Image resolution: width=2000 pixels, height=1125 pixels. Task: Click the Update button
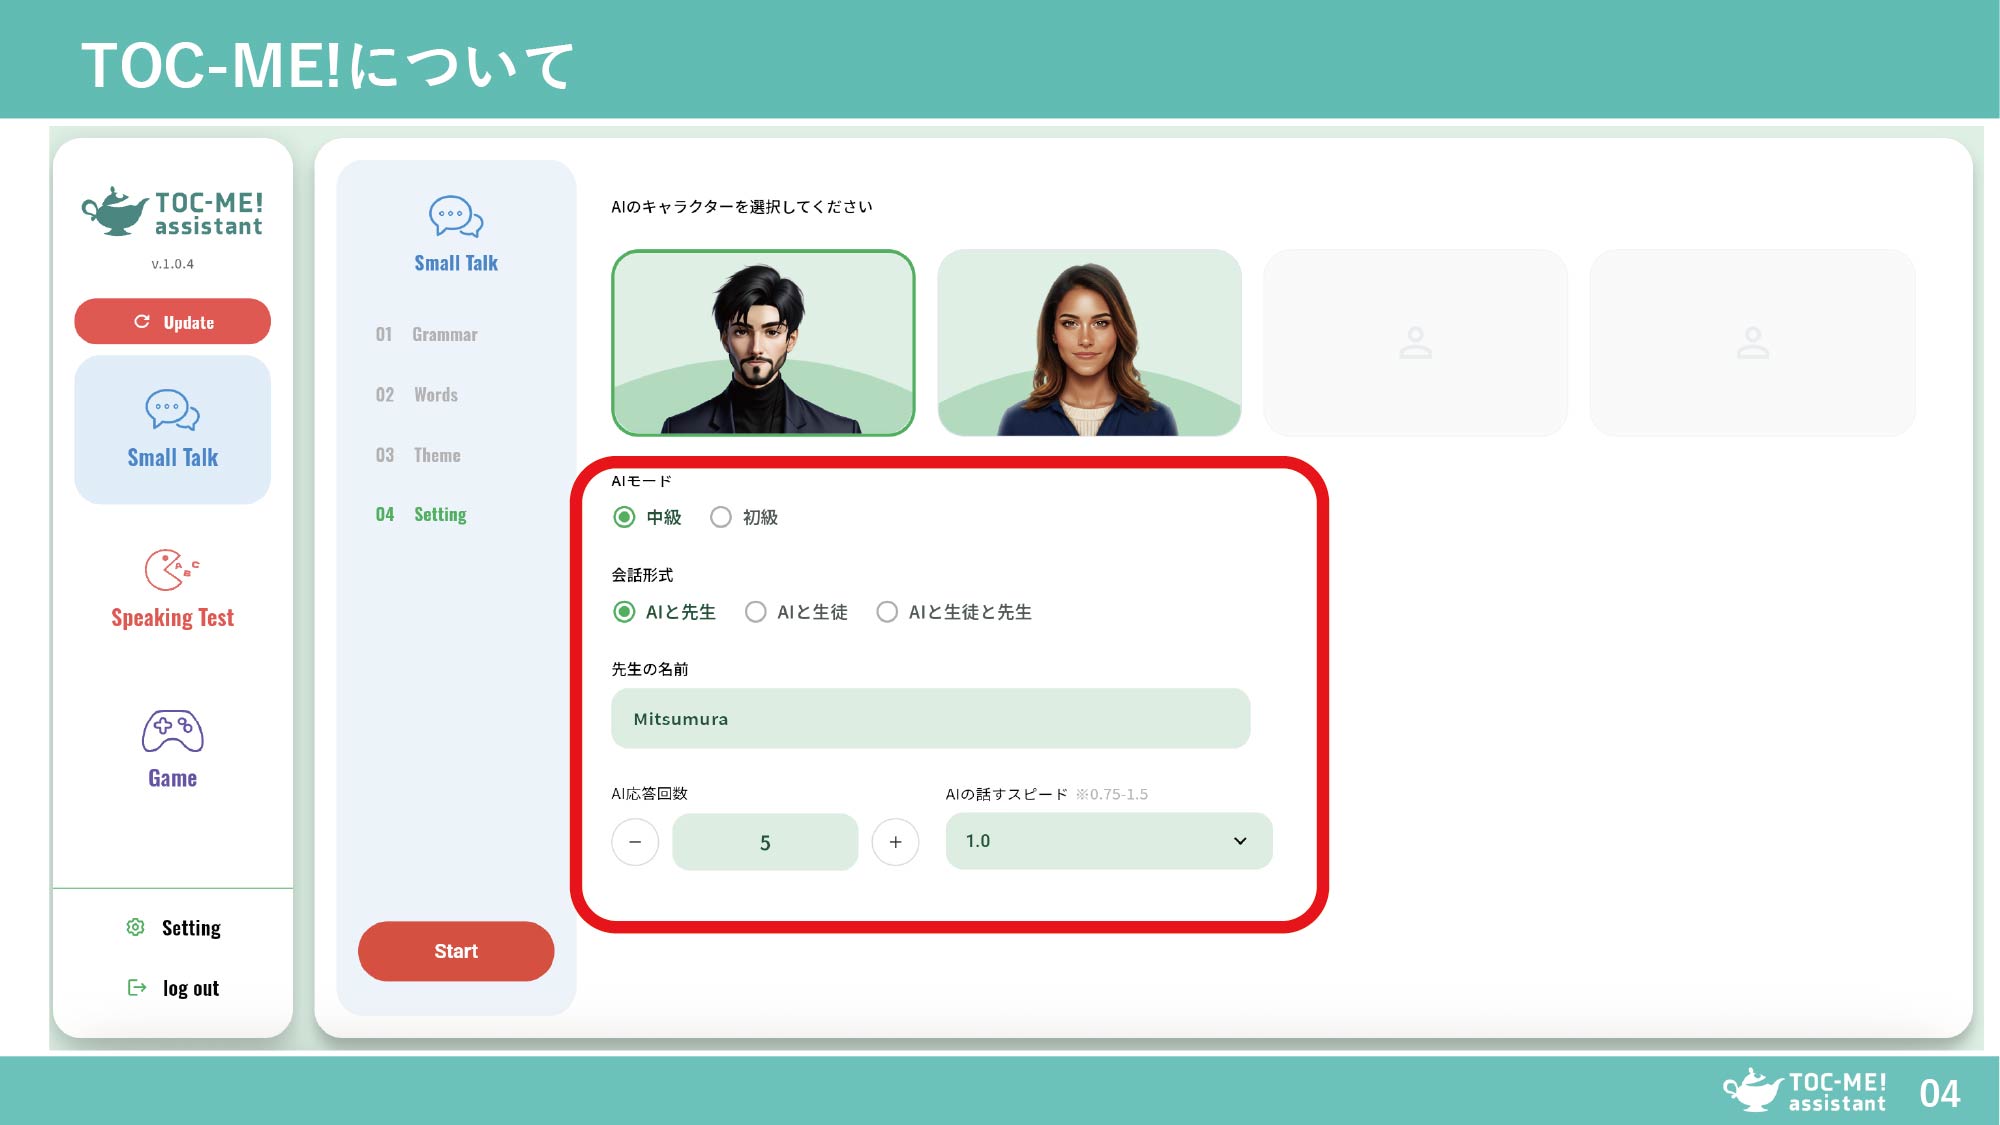pyautogui.click(x=172, y=322)
